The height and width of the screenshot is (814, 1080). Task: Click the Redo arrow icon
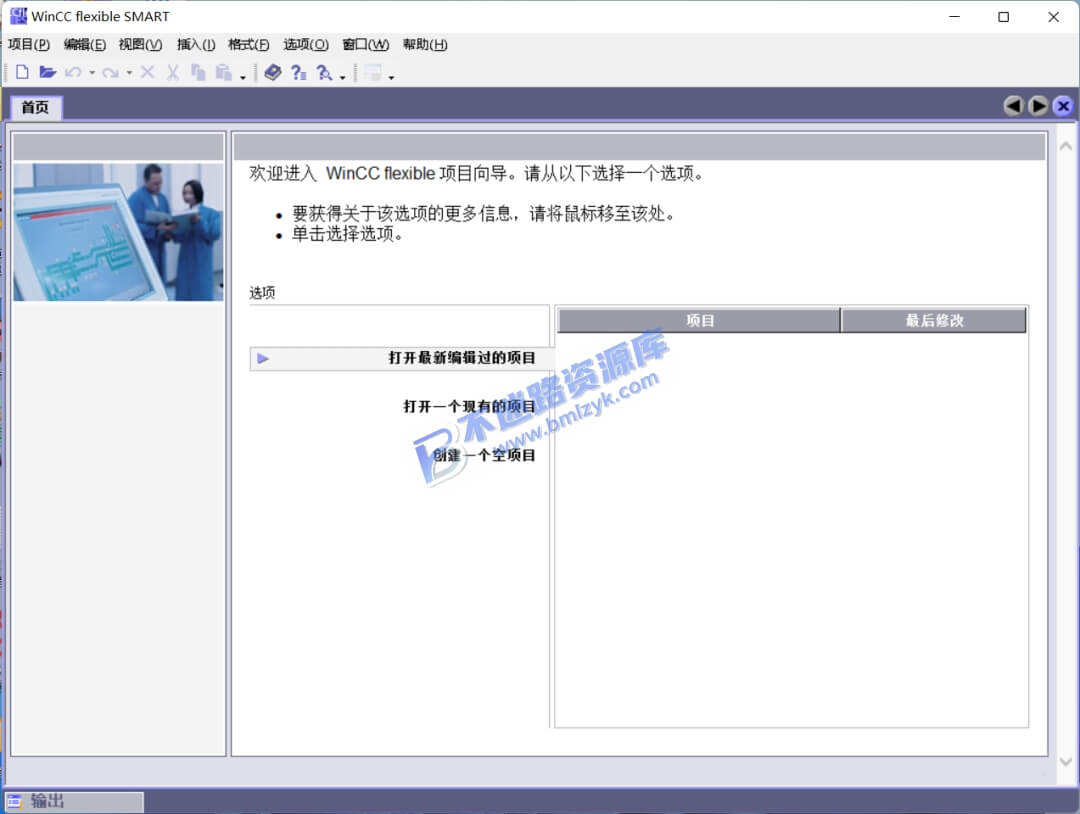coord(110,72)
